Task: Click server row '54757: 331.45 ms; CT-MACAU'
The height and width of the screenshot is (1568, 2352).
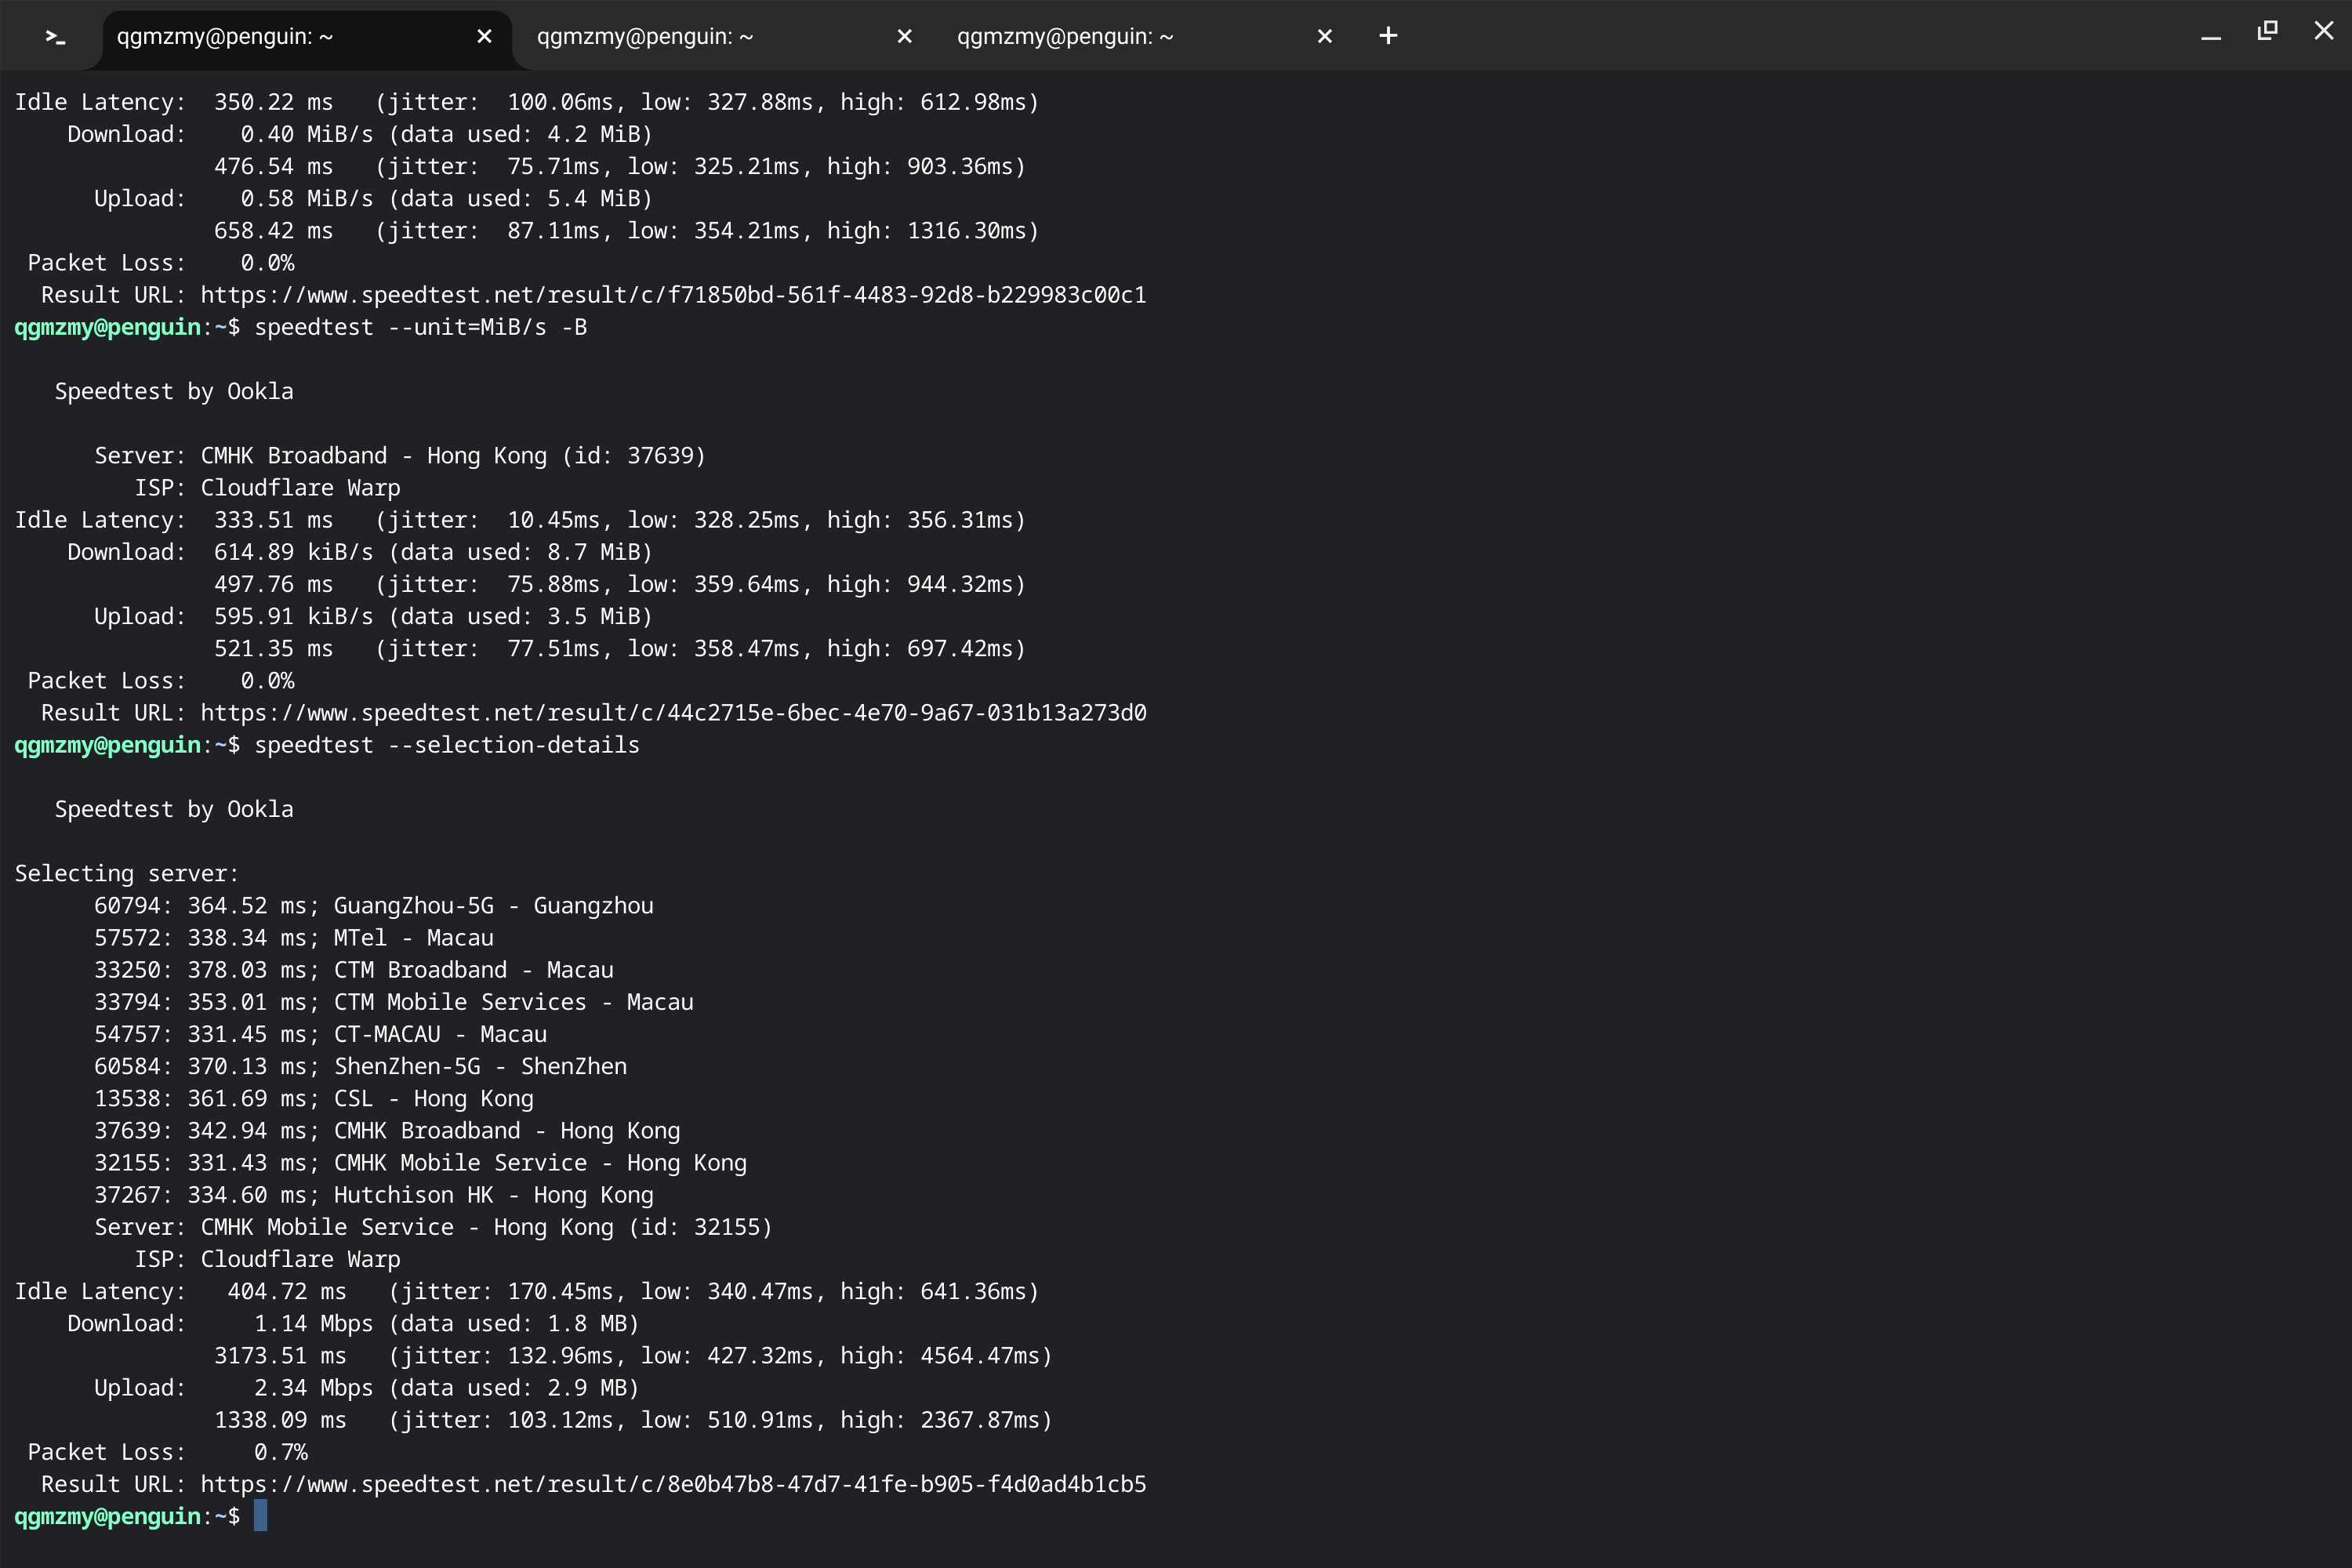Action: pyautogui.click(x=320, y=1034)
